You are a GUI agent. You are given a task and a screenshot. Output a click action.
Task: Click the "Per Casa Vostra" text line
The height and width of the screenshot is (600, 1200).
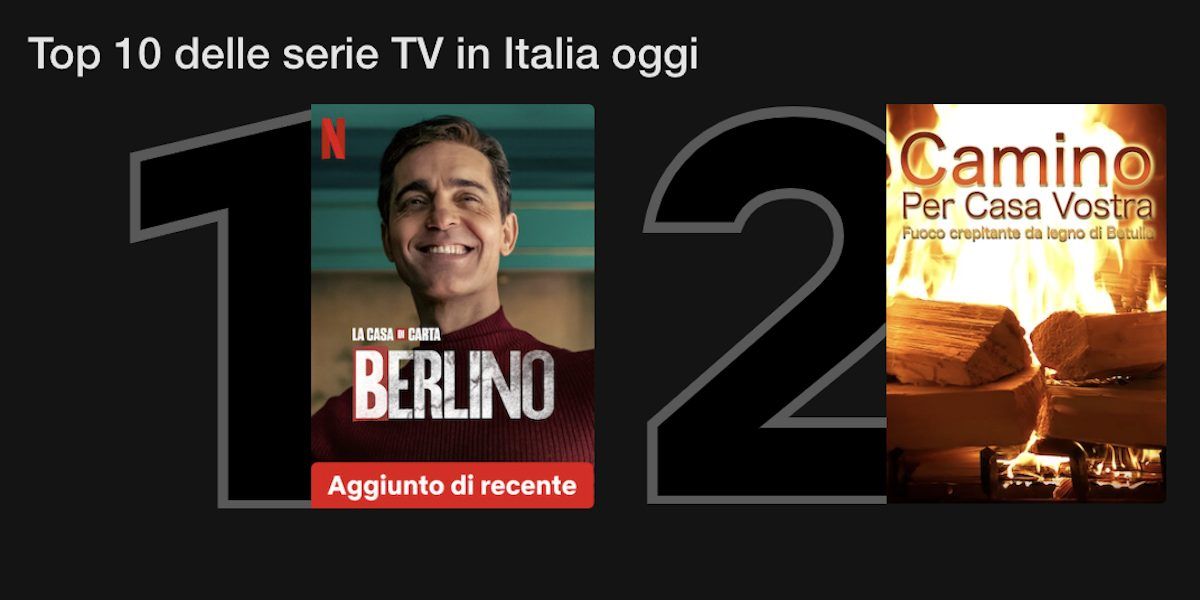(x=1027, y=207)
